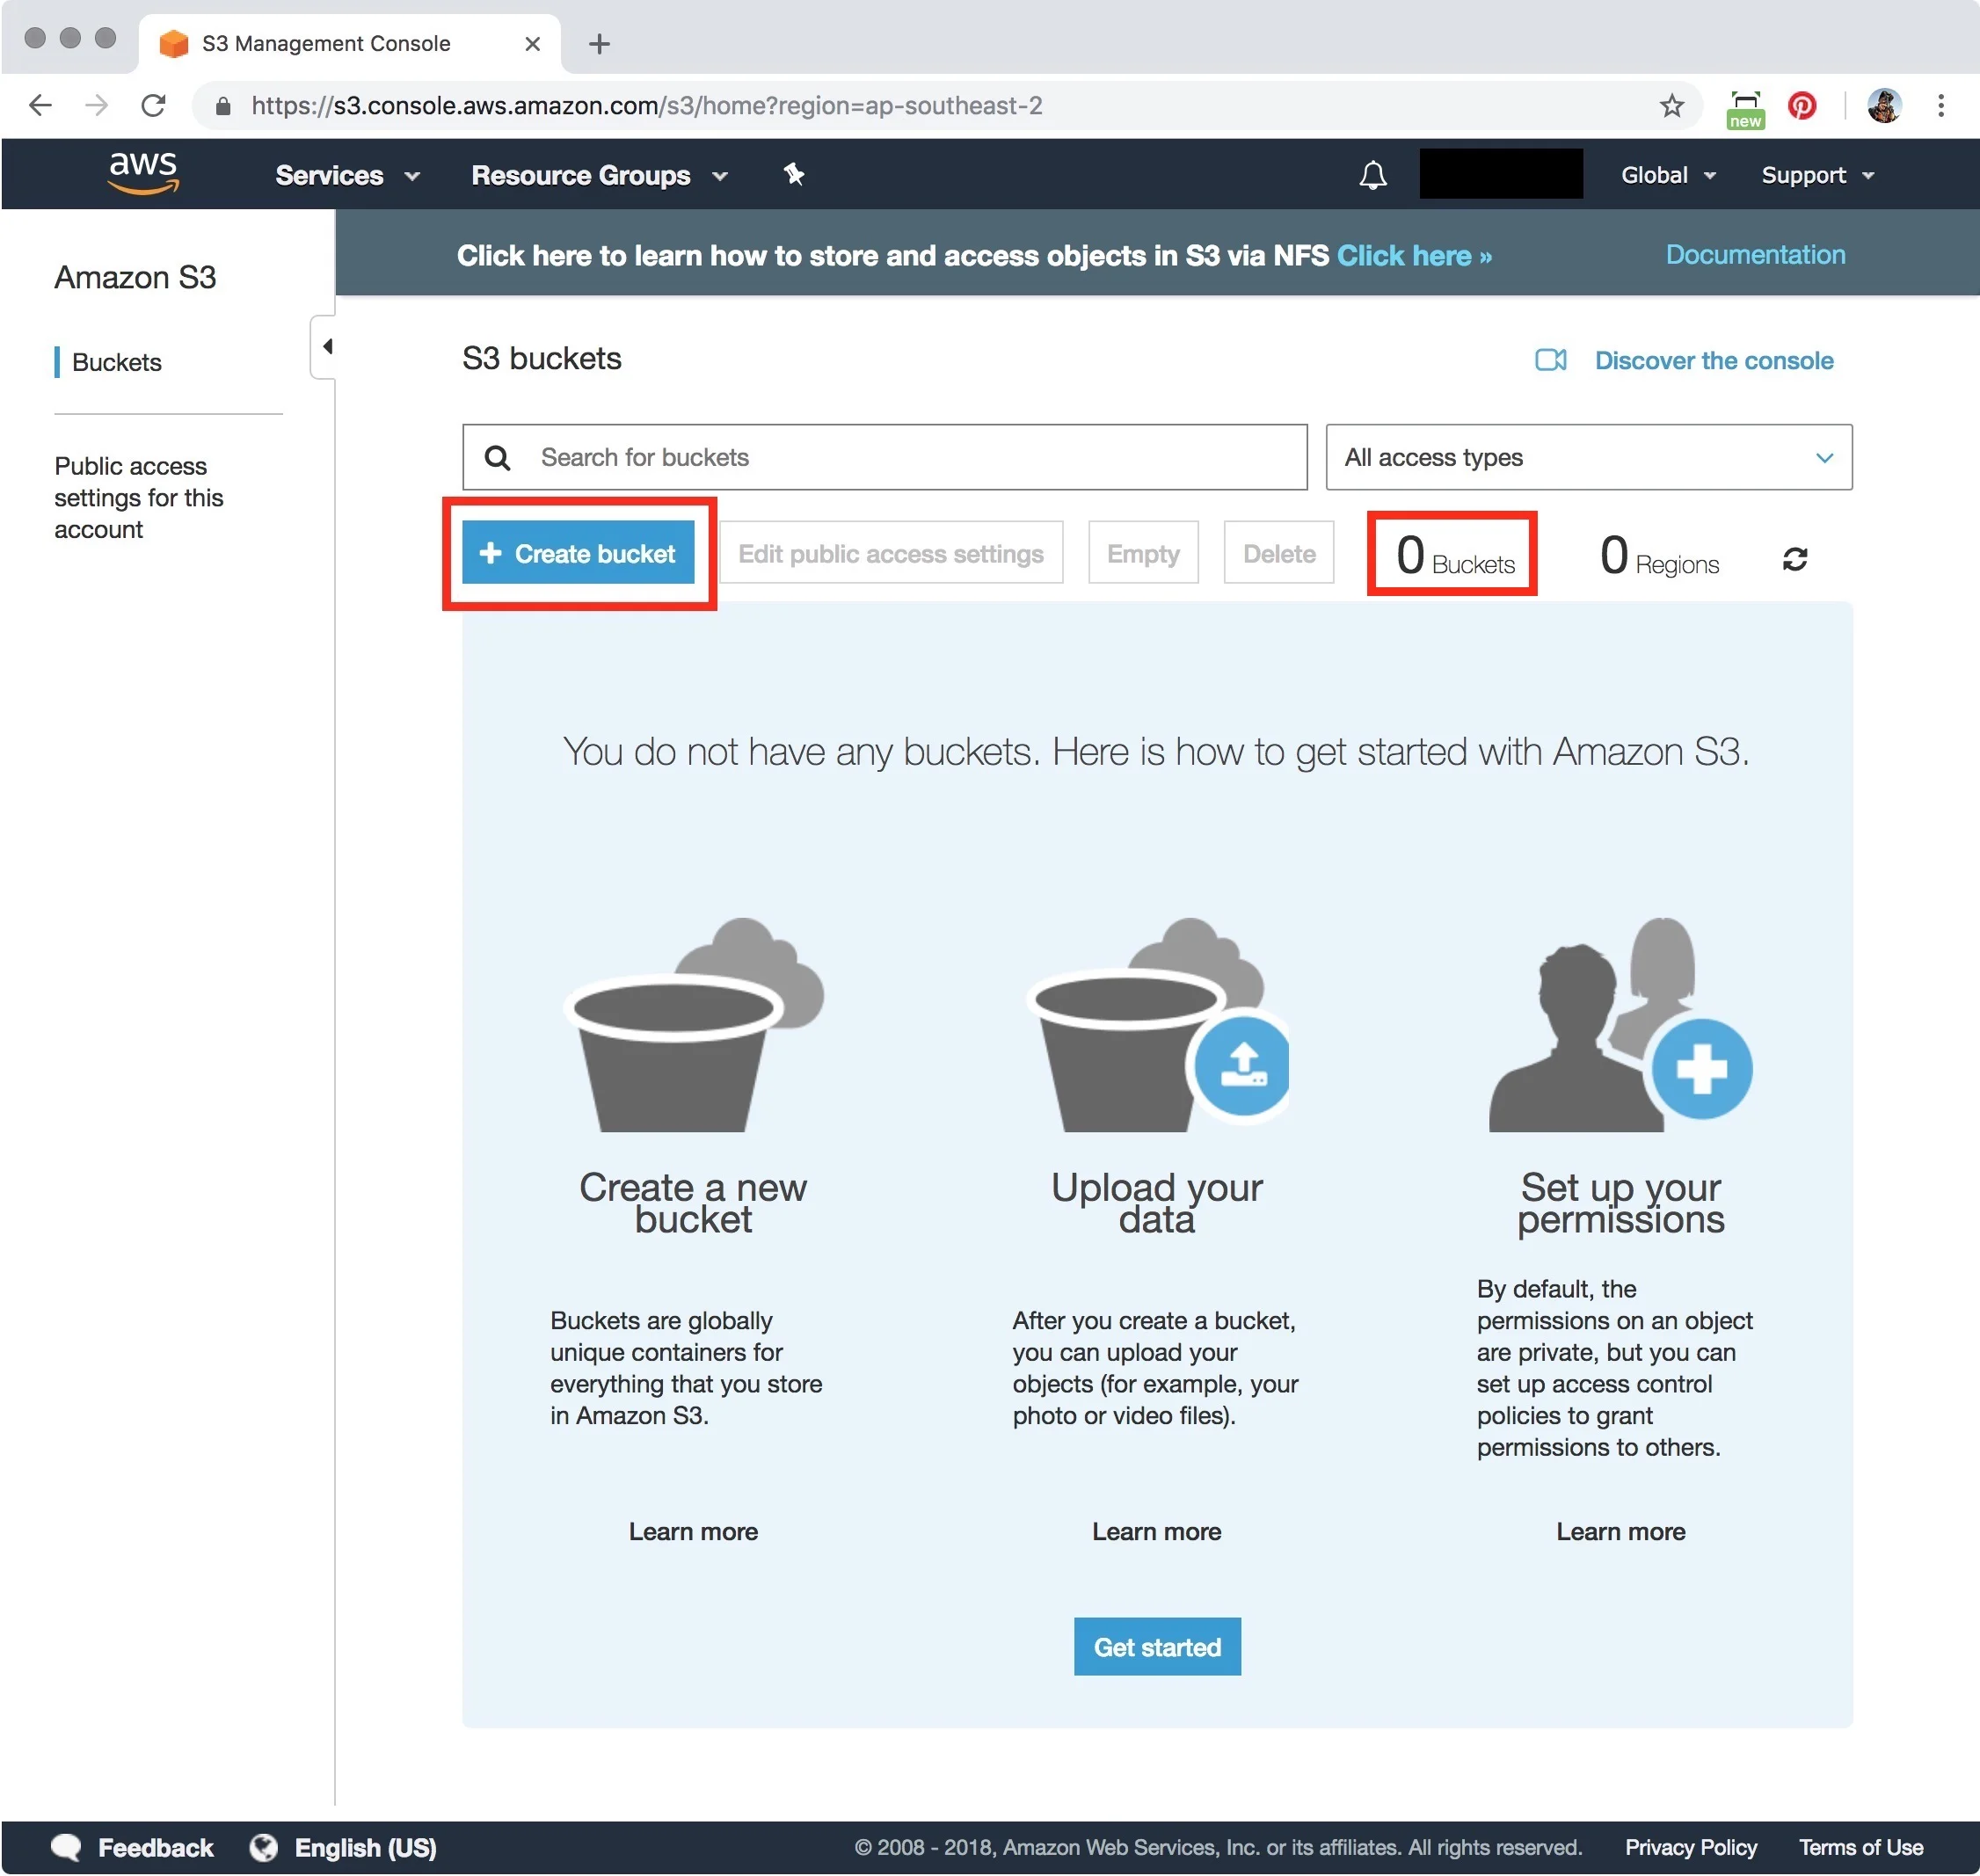Open the notifications bell icon
This screenshot has width=1980, height=1876.
(x=1373, y=175)
